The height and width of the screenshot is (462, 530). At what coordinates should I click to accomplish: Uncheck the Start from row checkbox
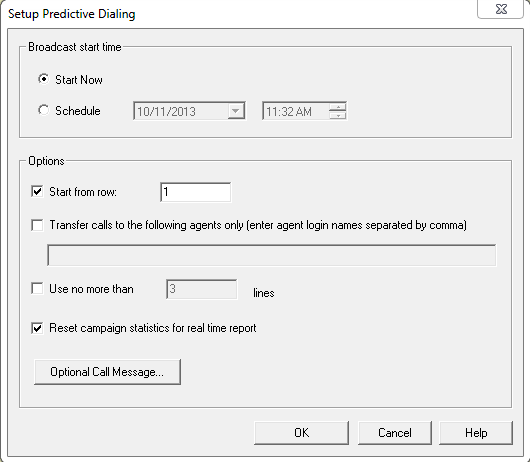point(37,192)
